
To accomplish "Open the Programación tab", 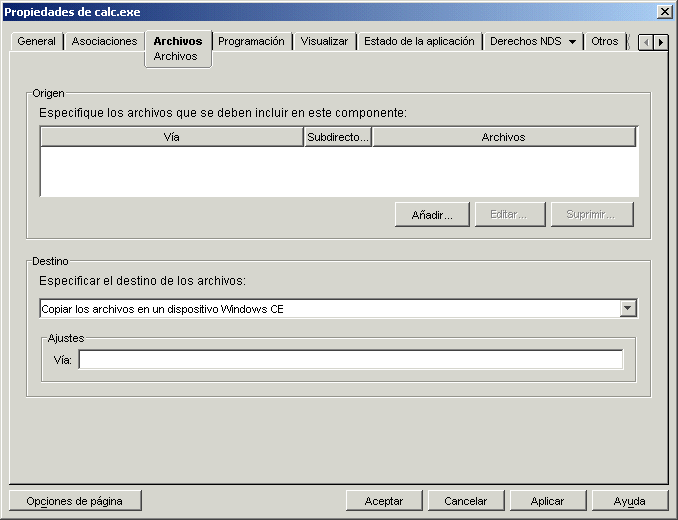I will coord(251,41).
